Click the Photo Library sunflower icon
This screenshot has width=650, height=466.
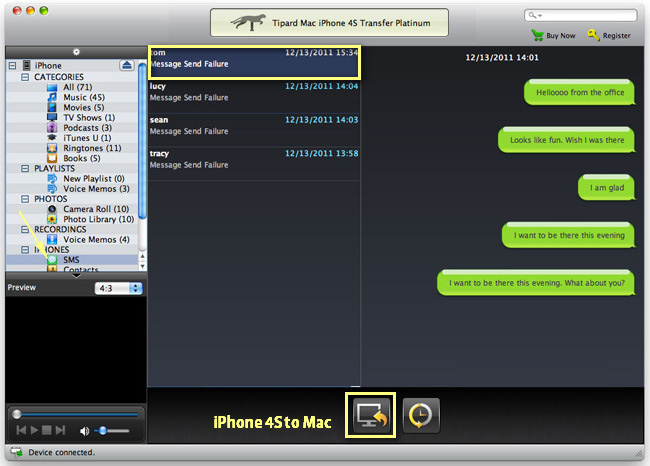(x=52, y=219)
